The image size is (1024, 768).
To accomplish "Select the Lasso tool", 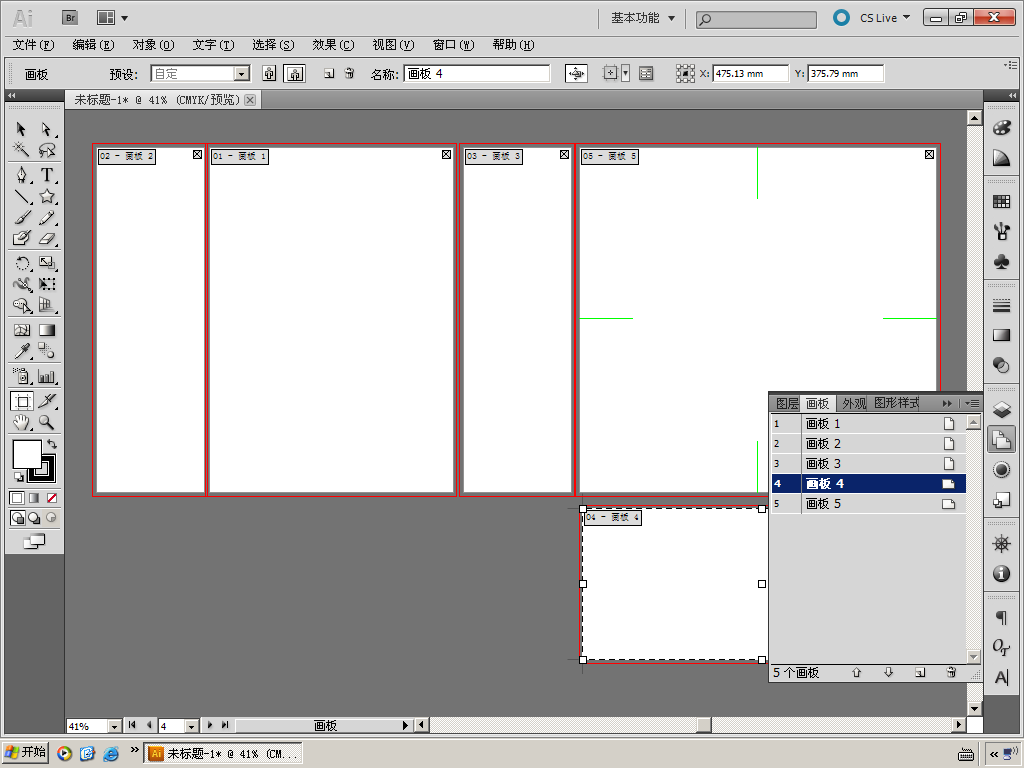I will coord(46,150).
